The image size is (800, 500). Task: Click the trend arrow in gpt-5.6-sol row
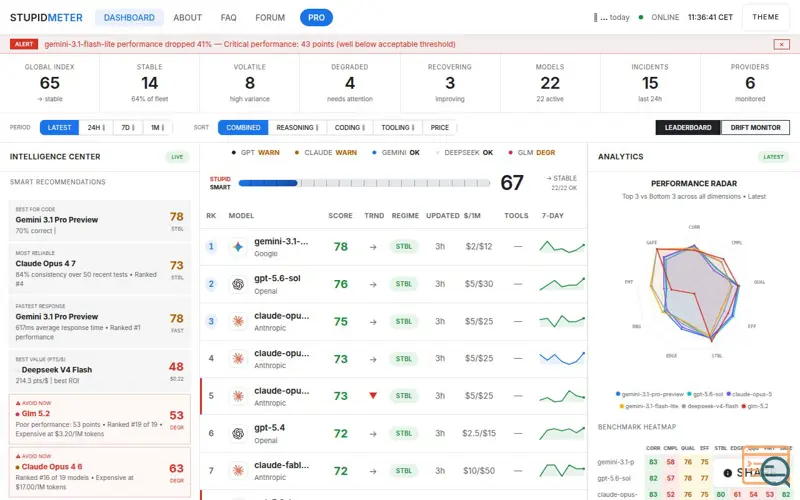(x=373, y=284)
